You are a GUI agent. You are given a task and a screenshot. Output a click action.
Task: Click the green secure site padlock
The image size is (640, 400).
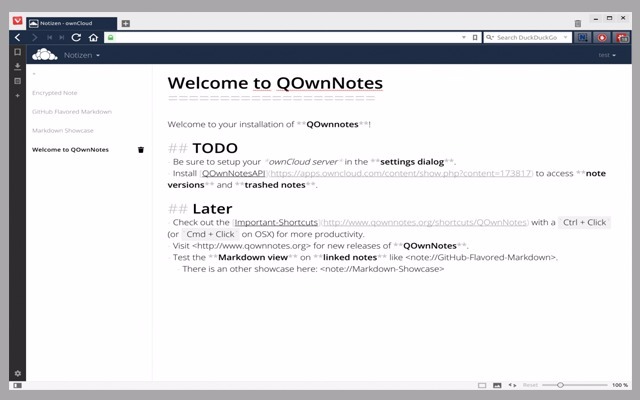click(110, 38)
